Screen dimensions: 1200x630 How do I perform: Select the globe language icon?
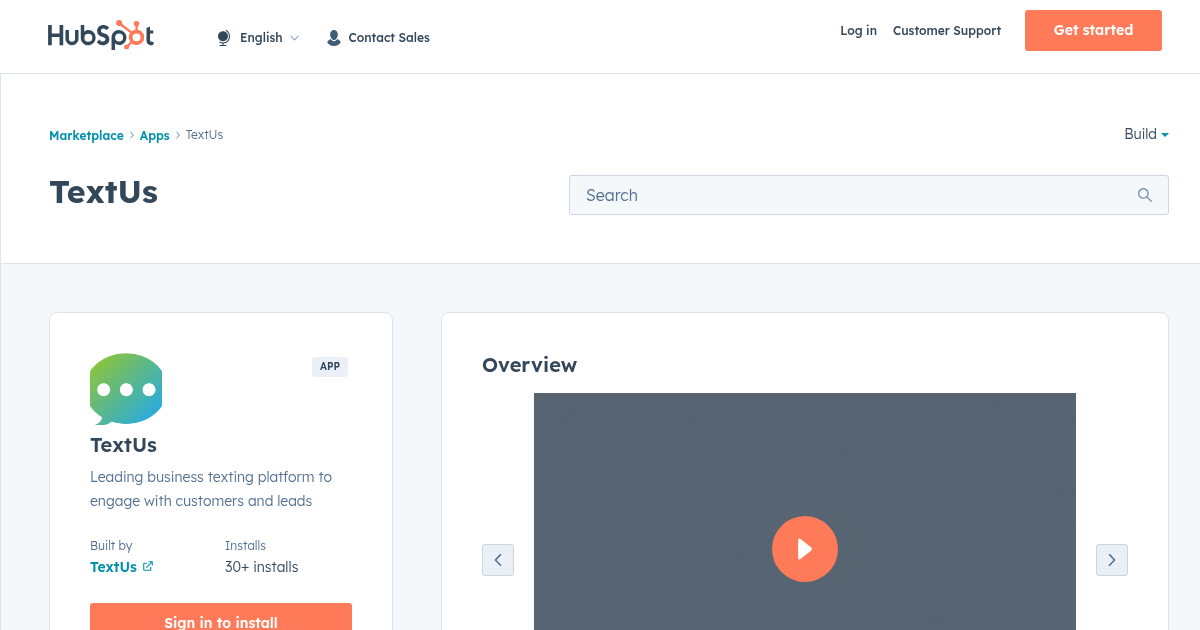click(x=222, y=36)
